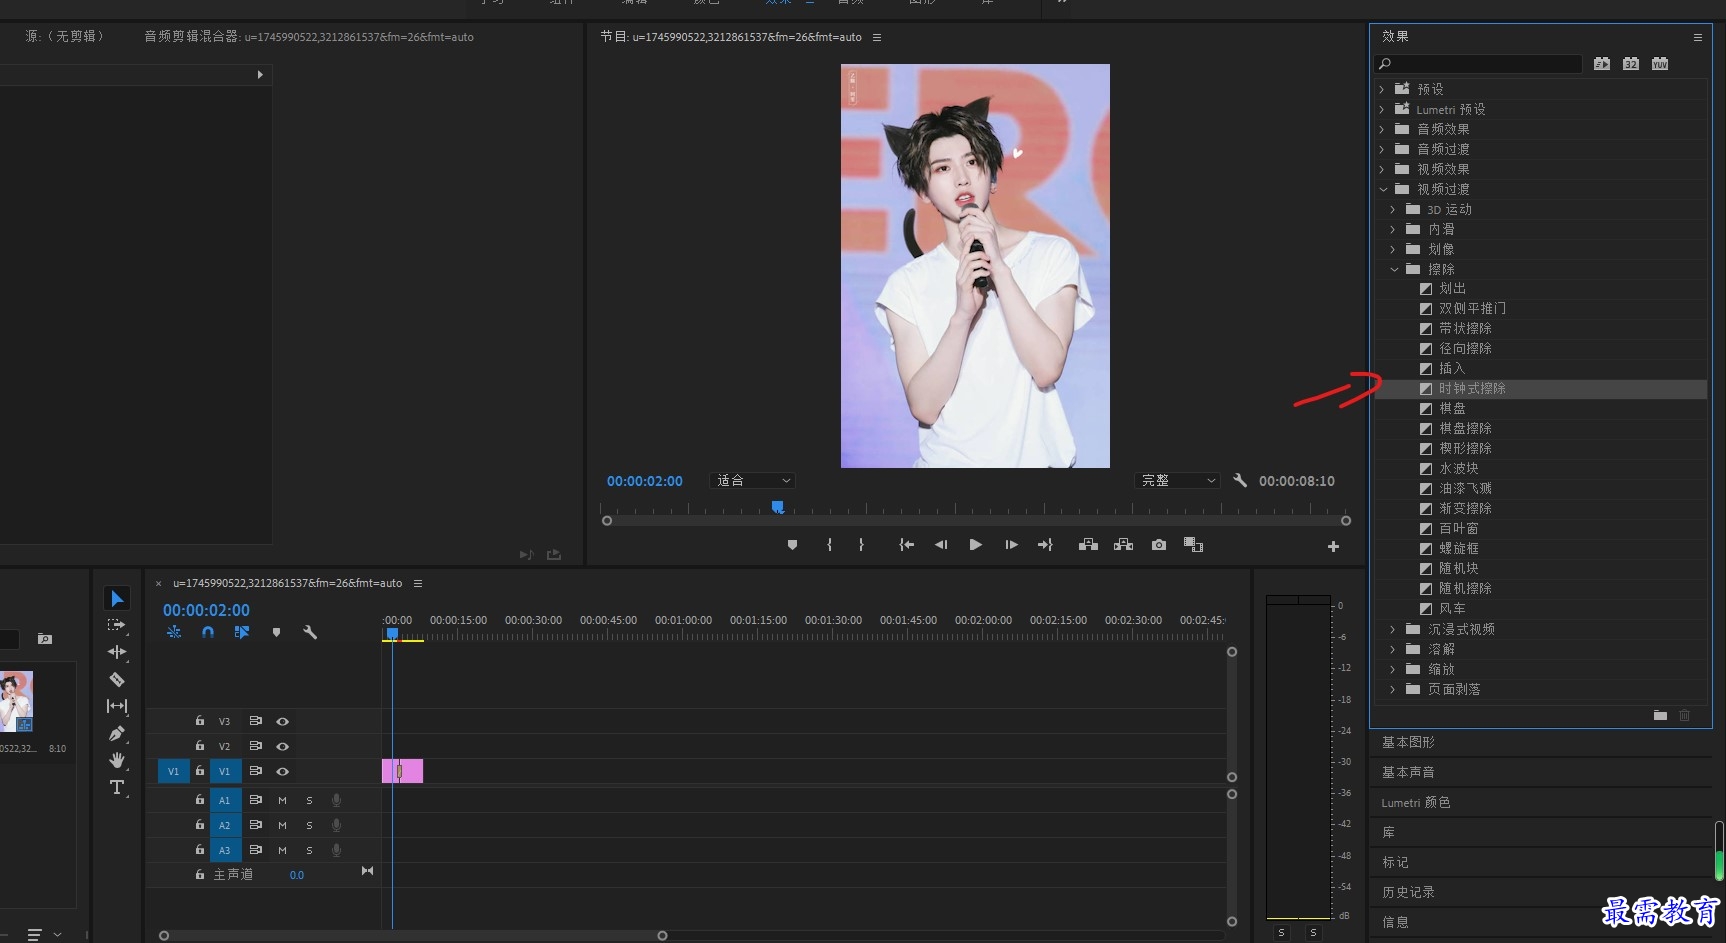Screen dimensions: 1726x943
Task: Toggle timeline snap magnet icon
Action: tap(207, 632)
